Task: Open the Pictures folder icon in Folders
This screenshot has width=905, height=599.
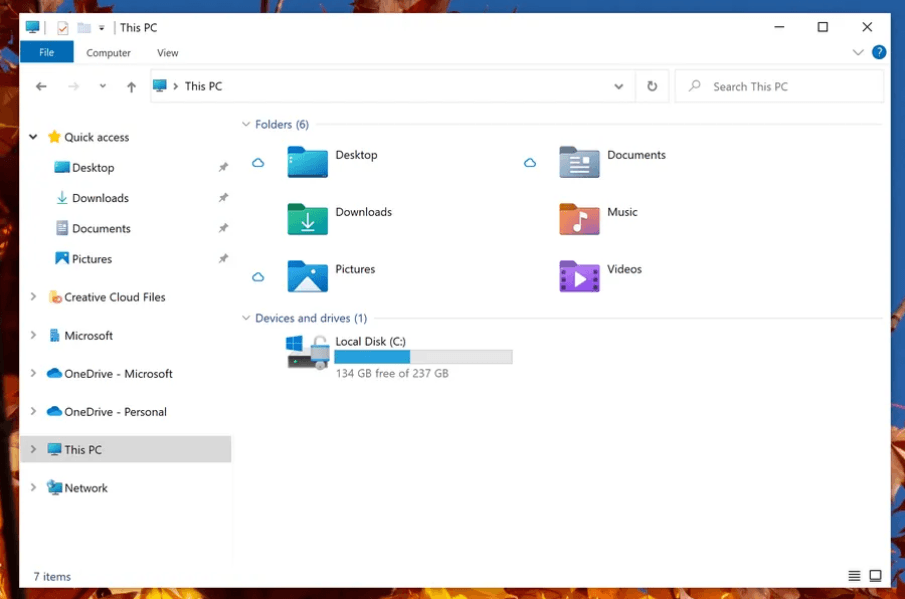Action: pos(307,276)
